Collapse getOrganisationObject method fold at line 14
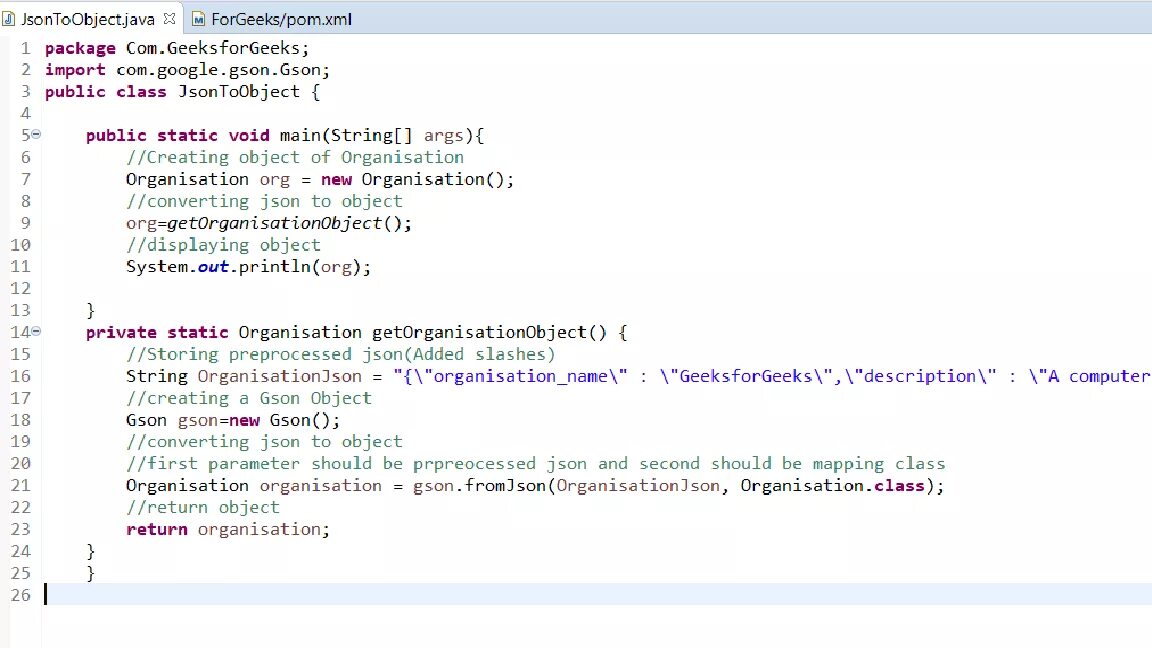 pyautogui.click(x=36, y=331)
